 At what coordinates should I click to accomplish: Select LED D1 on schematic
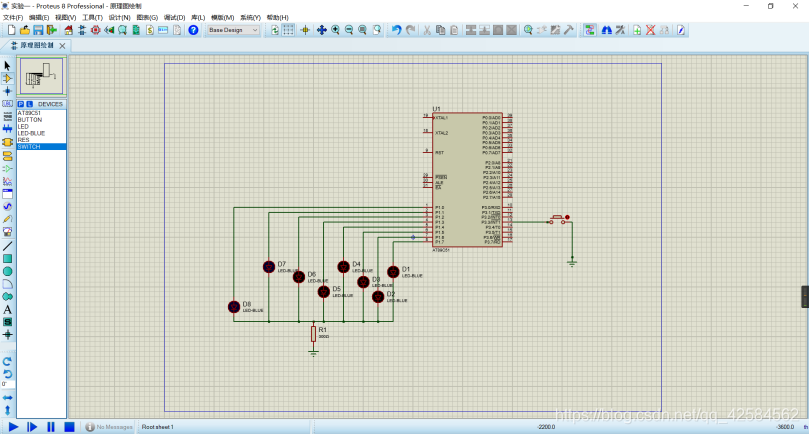[393, 272]
